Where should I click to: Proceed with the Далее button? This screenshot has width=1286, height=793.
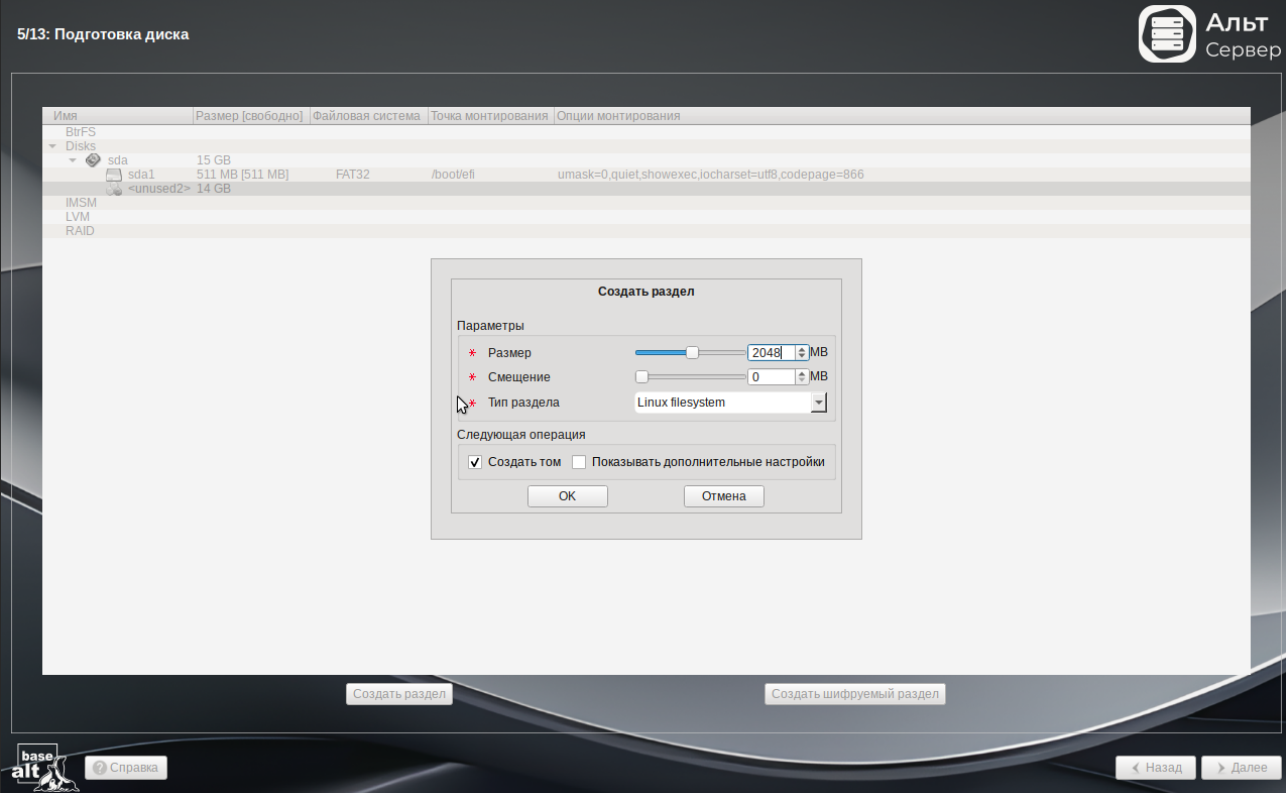click(1241, 768)
